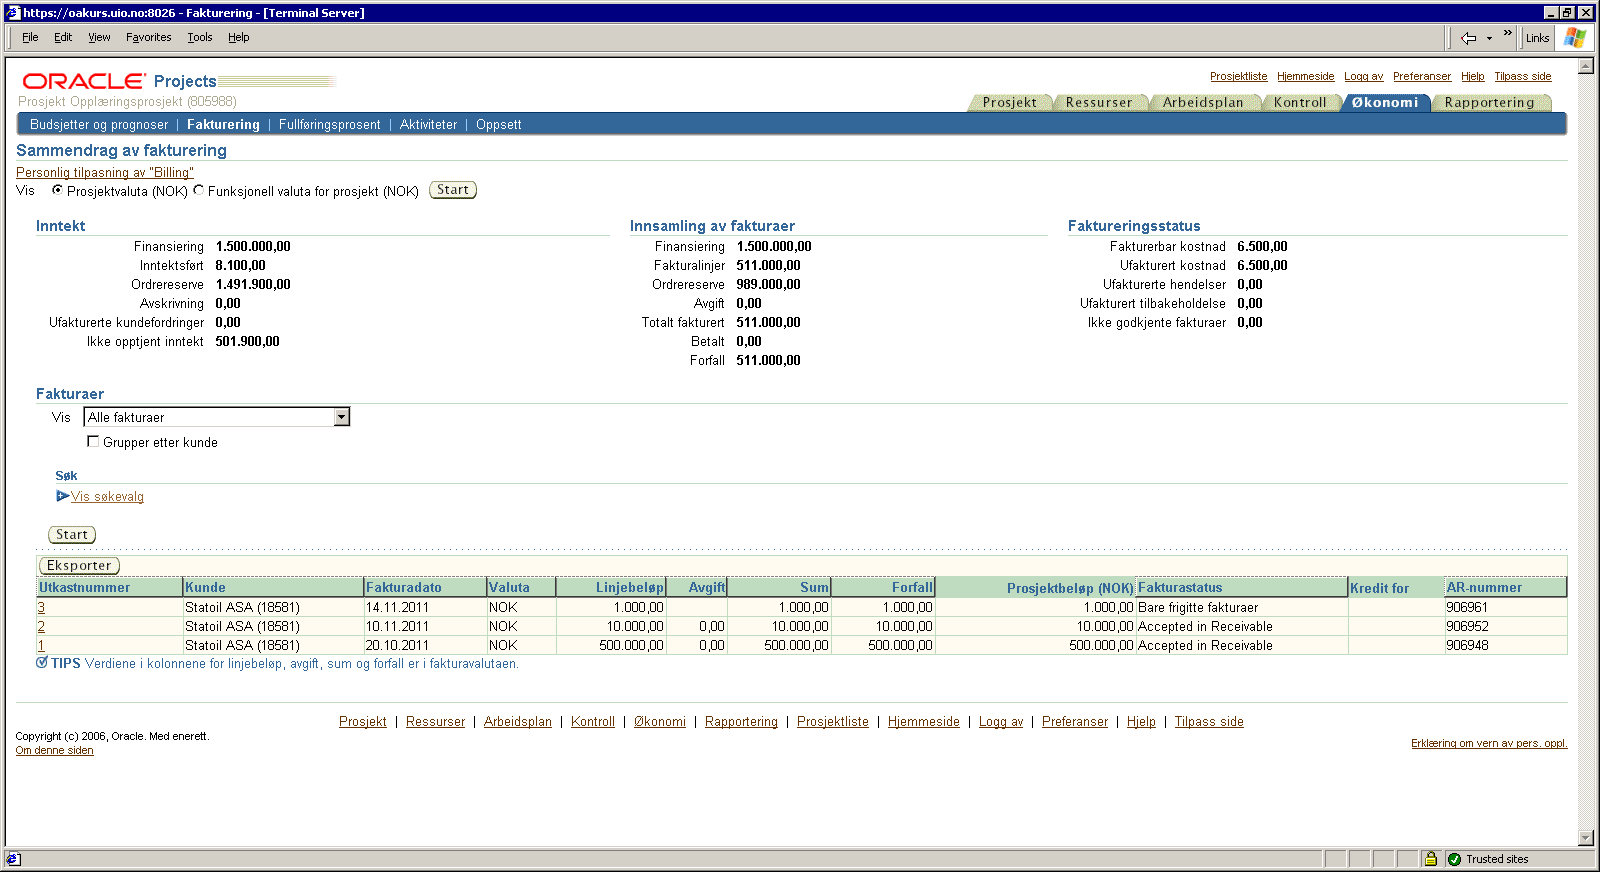
Task: Select Bare frigitte fakturaer status cell
Action: [x=1198, y=607]
